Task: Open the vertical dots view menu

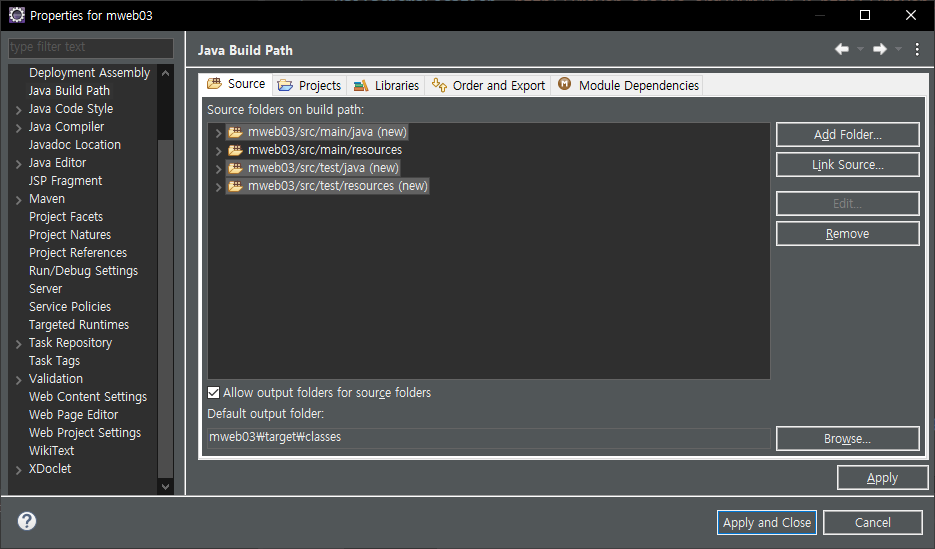Action: pyautogui.click(x=917, y=49)
